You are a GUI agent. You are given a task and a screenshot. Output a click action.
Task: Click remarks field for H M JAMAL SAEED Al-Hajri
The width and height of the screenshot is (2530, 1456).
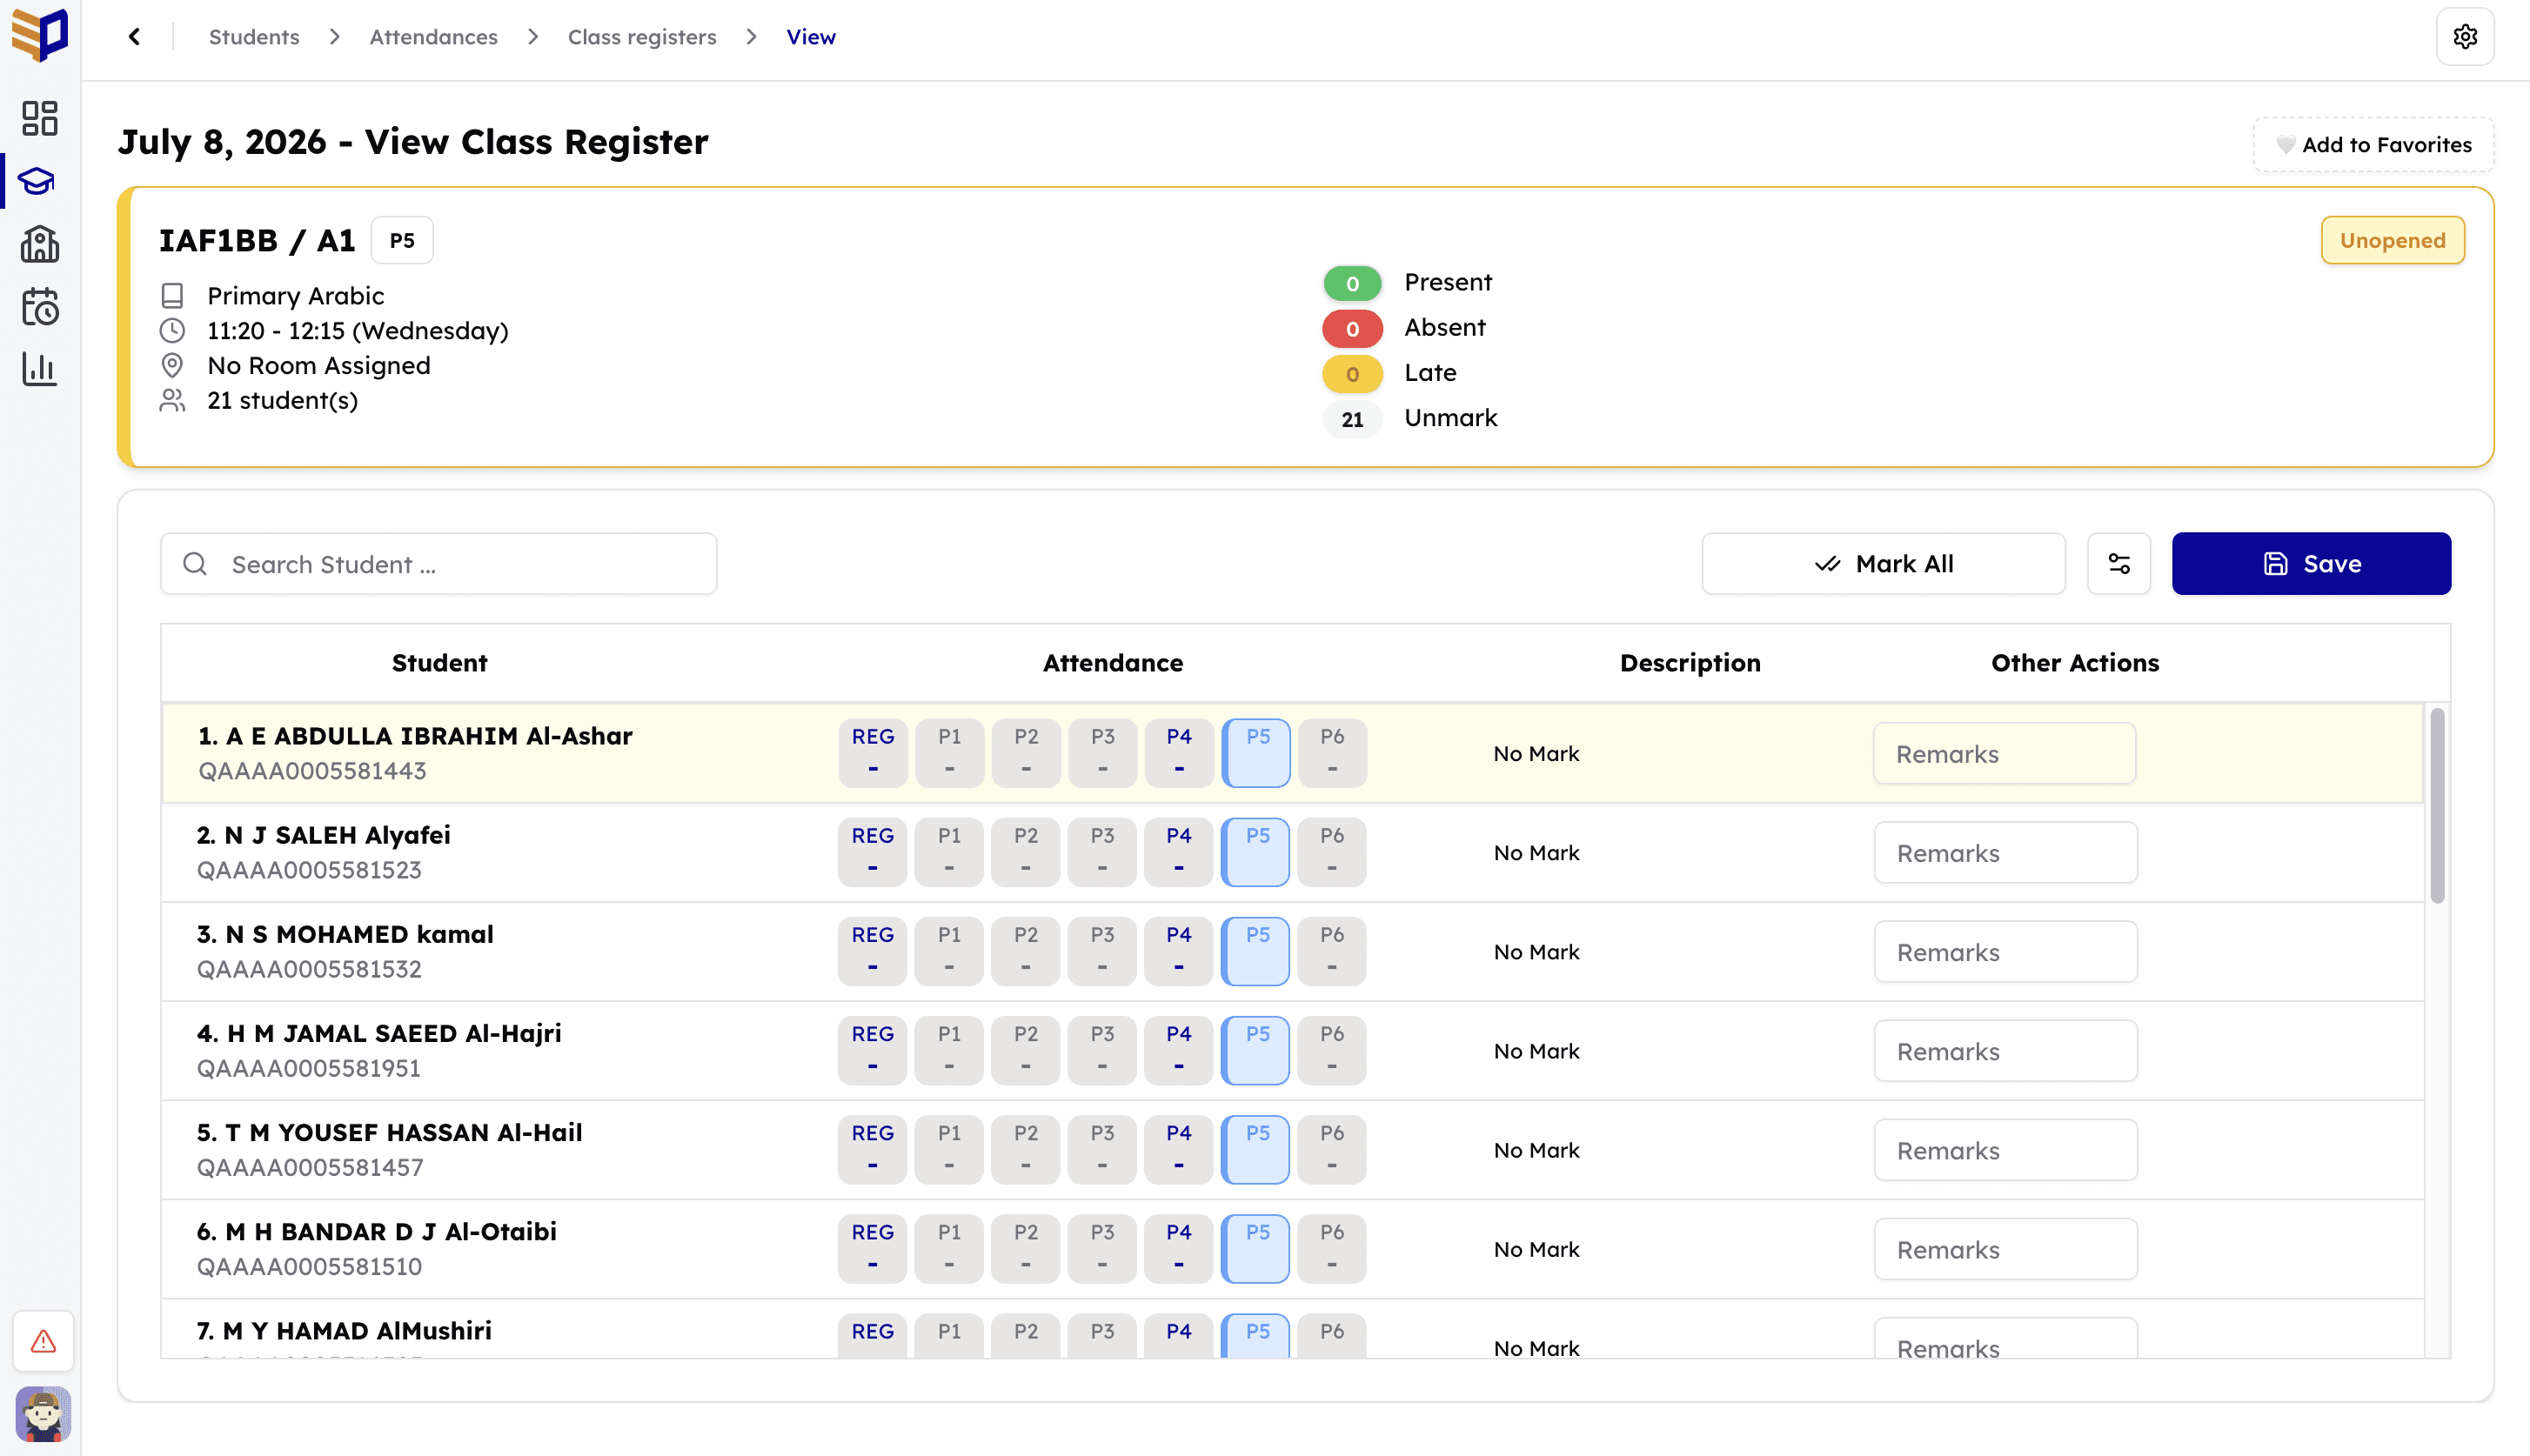[x=2005, y=1051]
